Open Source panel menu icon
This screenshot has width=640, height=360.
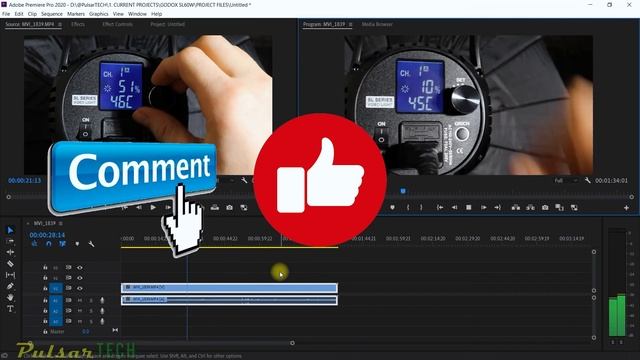tap(60, 25)
